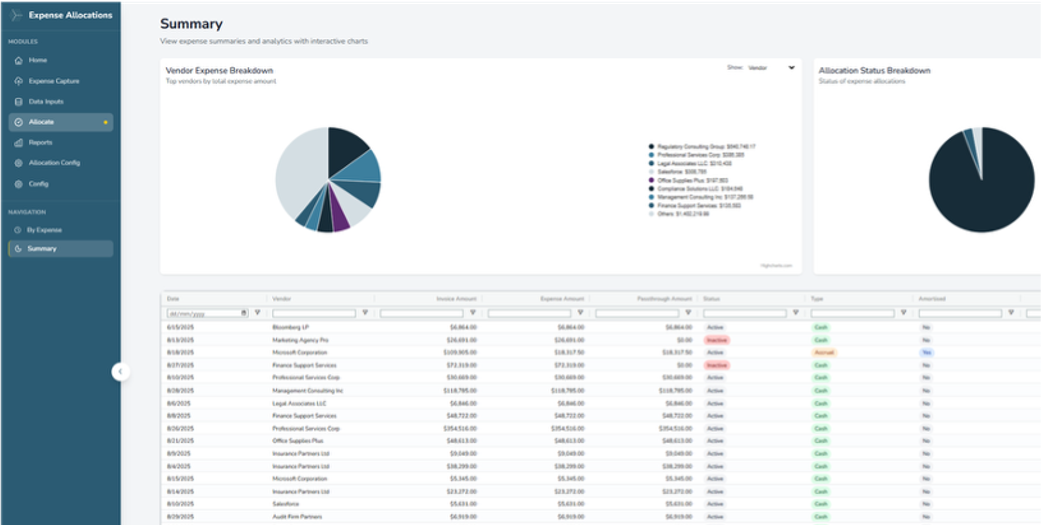Select the Allocate module in the sidebar
1041x525 pixels.
(x=42, y=122)
